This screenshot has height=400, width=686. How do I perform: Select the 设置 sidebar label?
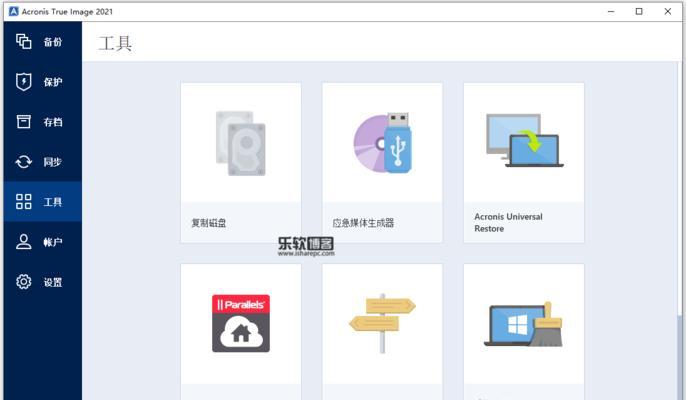click(x=52, y=282)
